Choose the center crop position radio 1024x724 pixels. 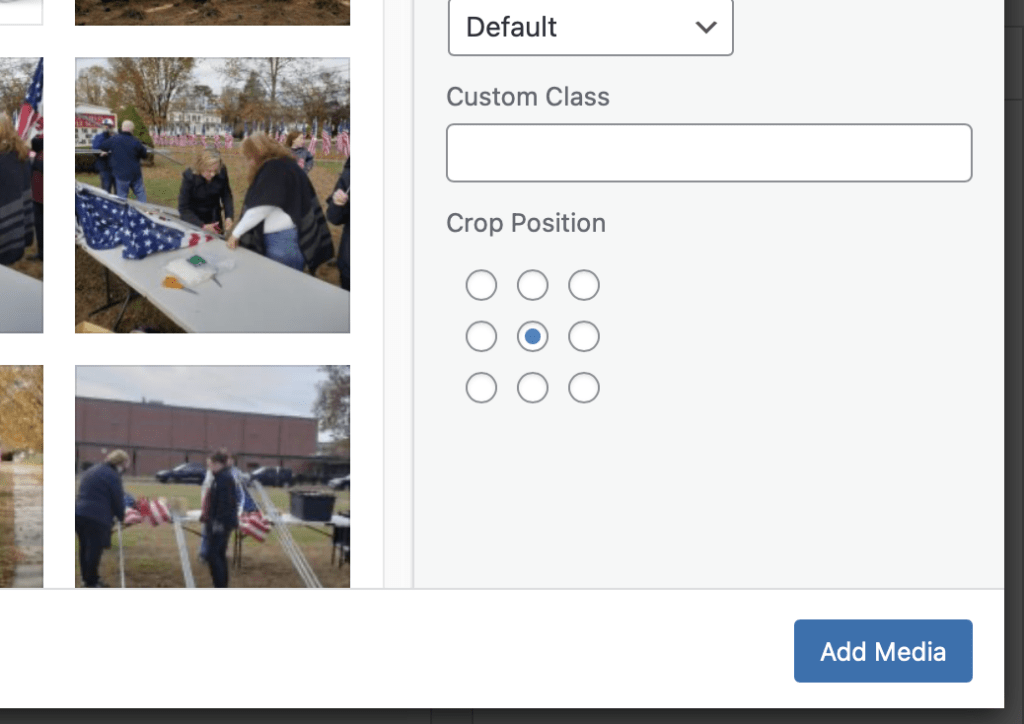click(x=532, y=337)
